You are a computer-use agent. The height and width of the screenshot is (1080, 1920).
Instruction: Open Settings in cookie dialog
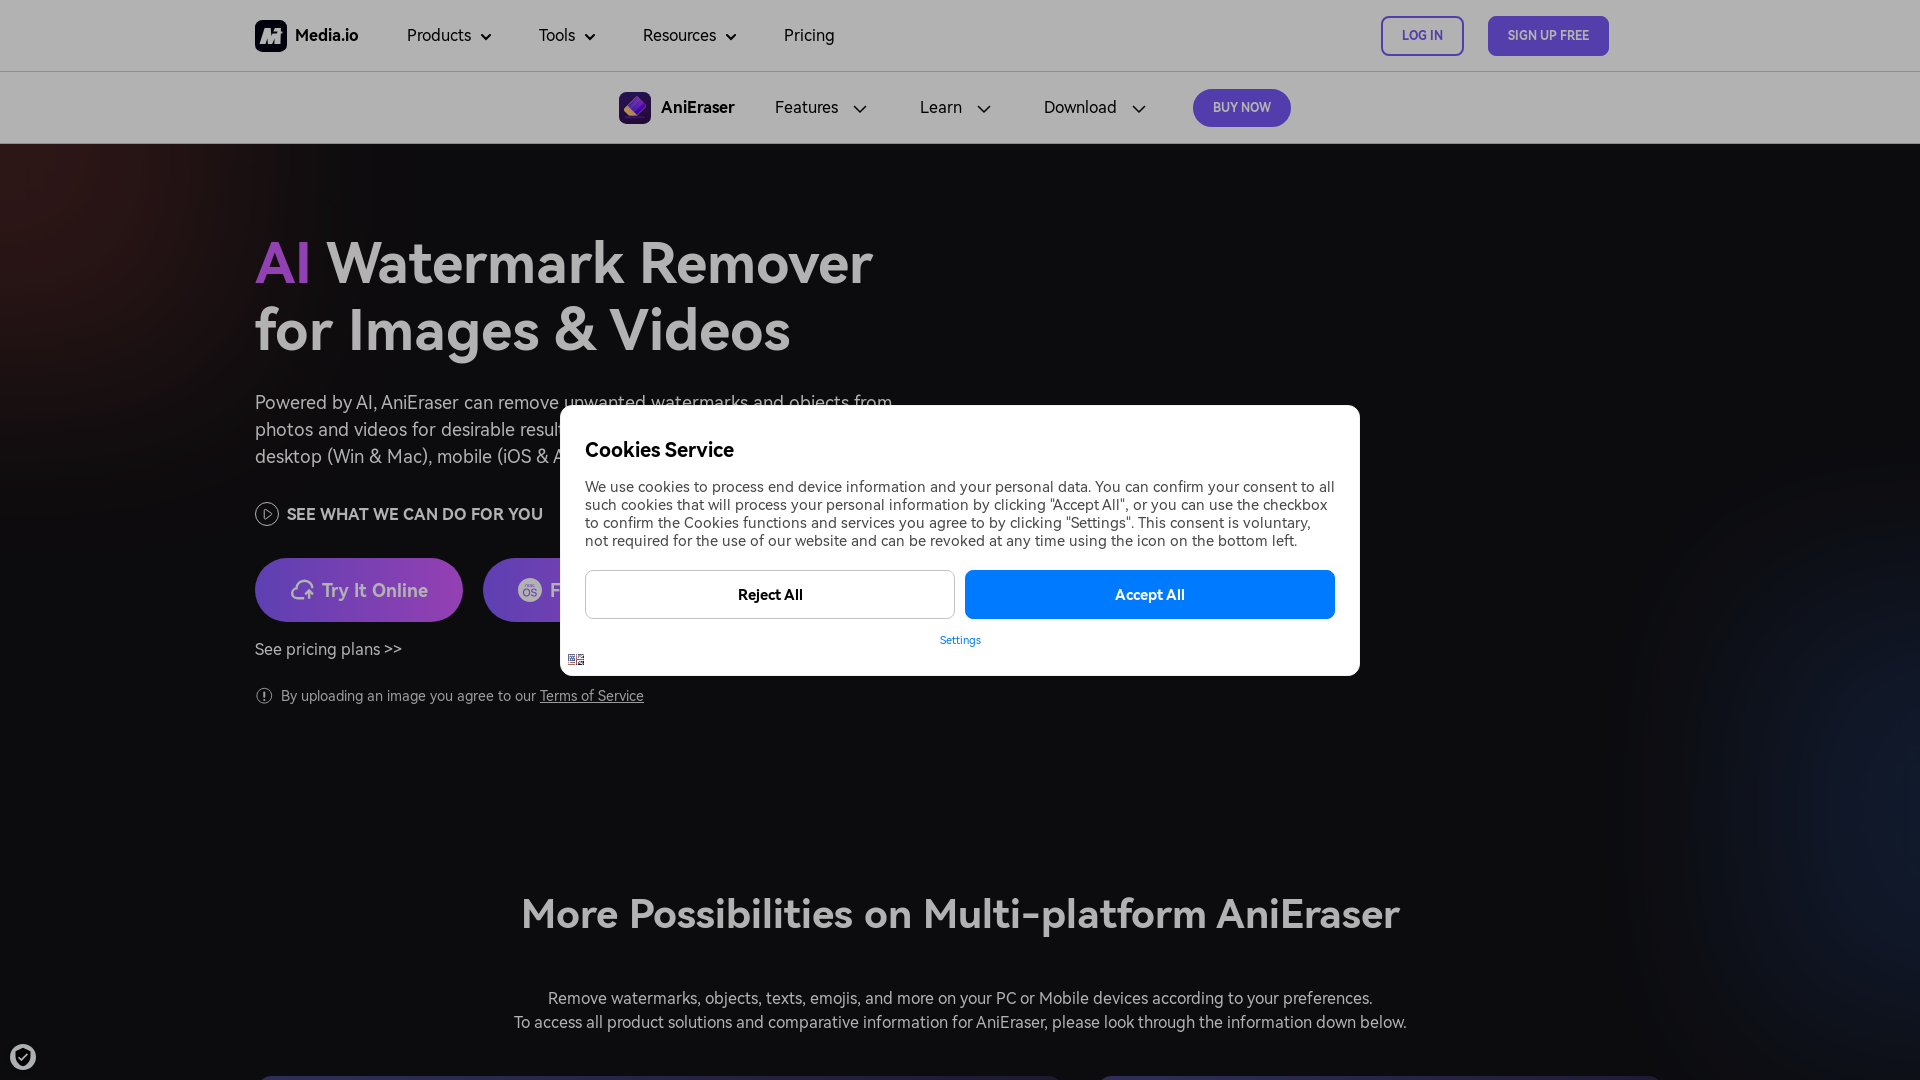coord(960,640)
